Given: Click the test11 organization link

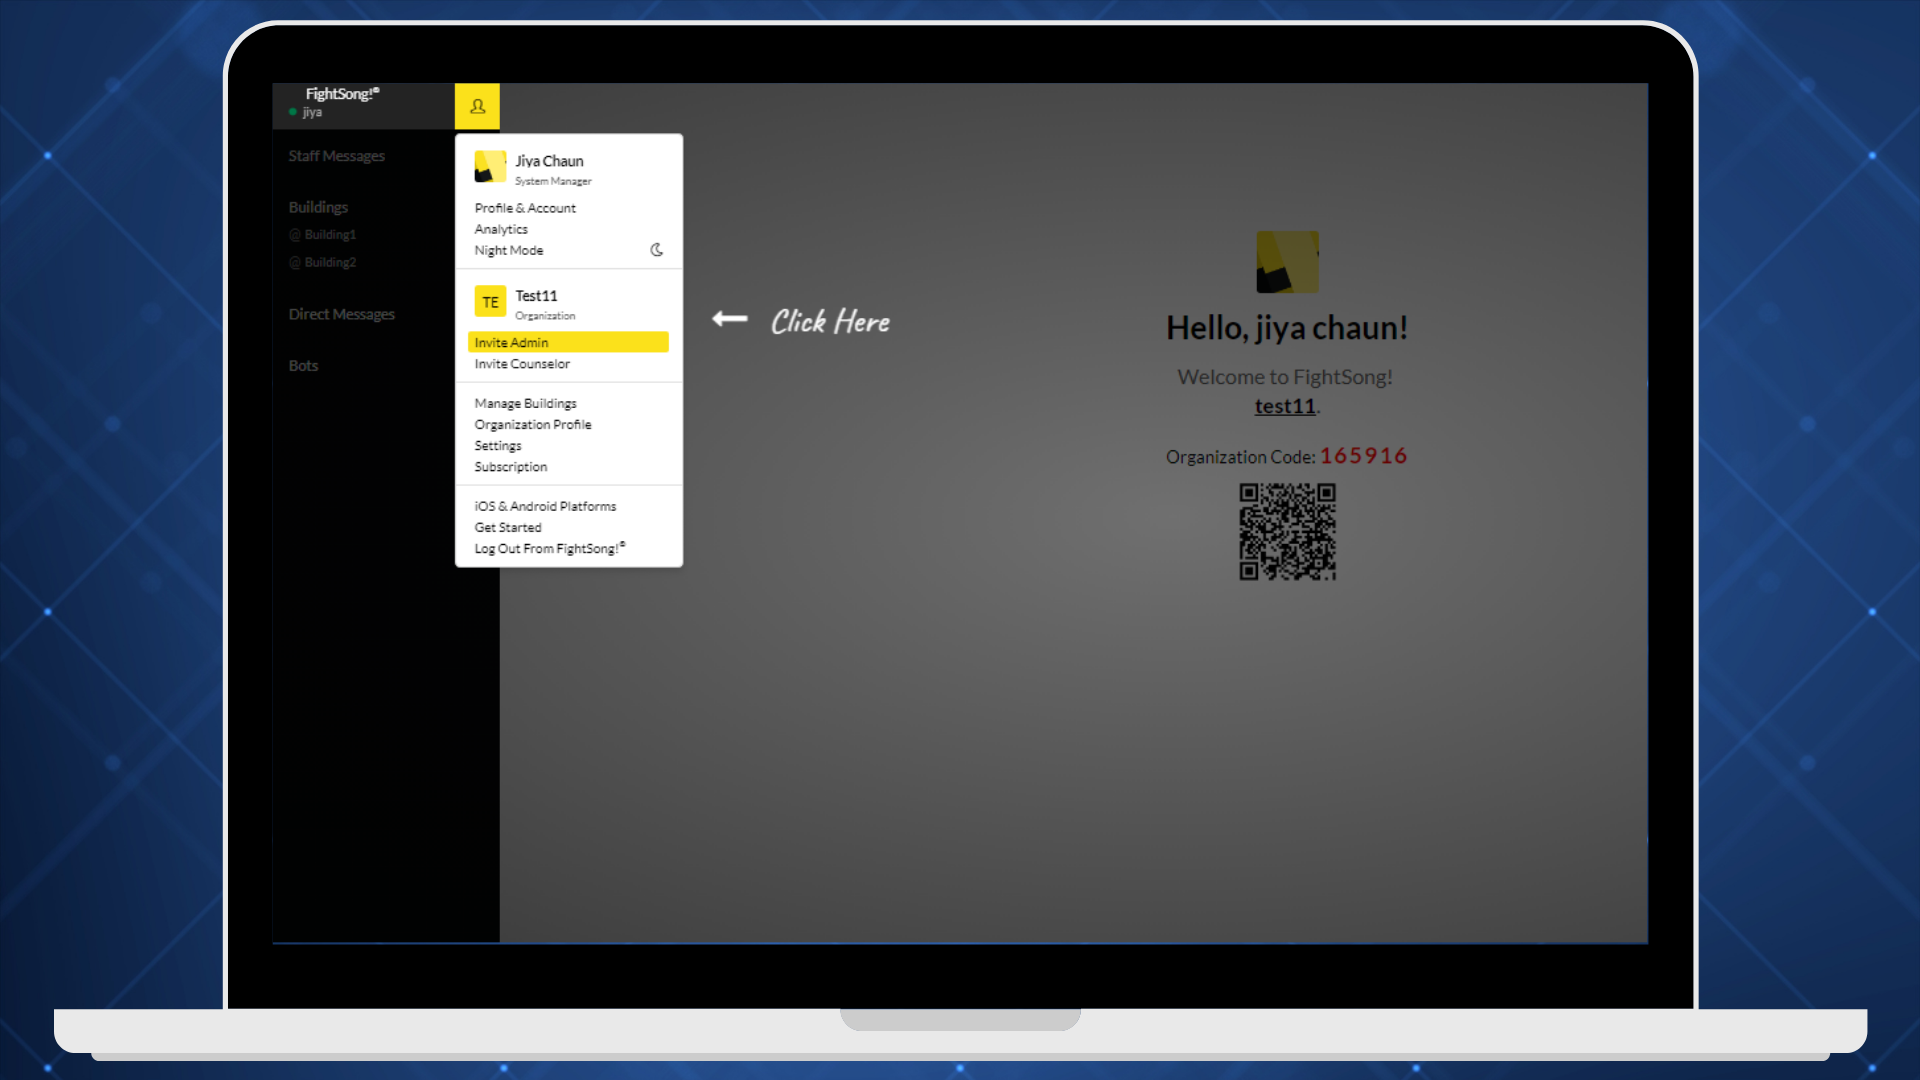Looking at the screenshot, I should 1285,406.
